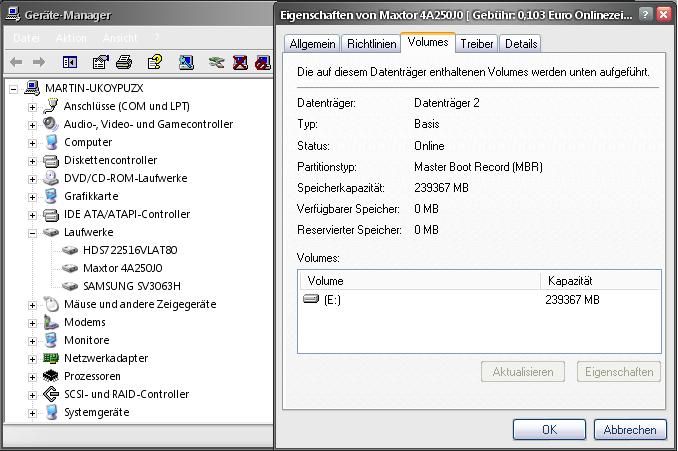Open help via the question mark toolbar icon

(155, 62)
